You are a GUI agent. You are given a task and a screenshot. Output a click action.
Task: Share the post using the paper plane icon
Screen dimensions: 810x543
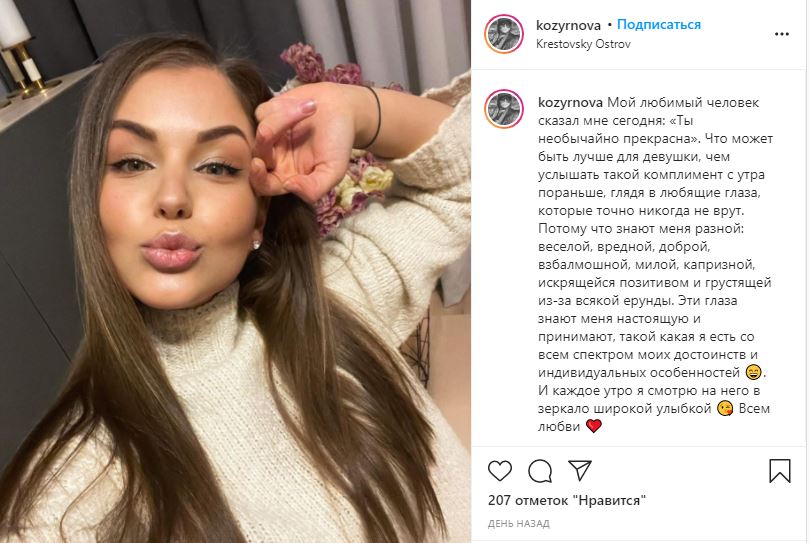pos(580,470)
